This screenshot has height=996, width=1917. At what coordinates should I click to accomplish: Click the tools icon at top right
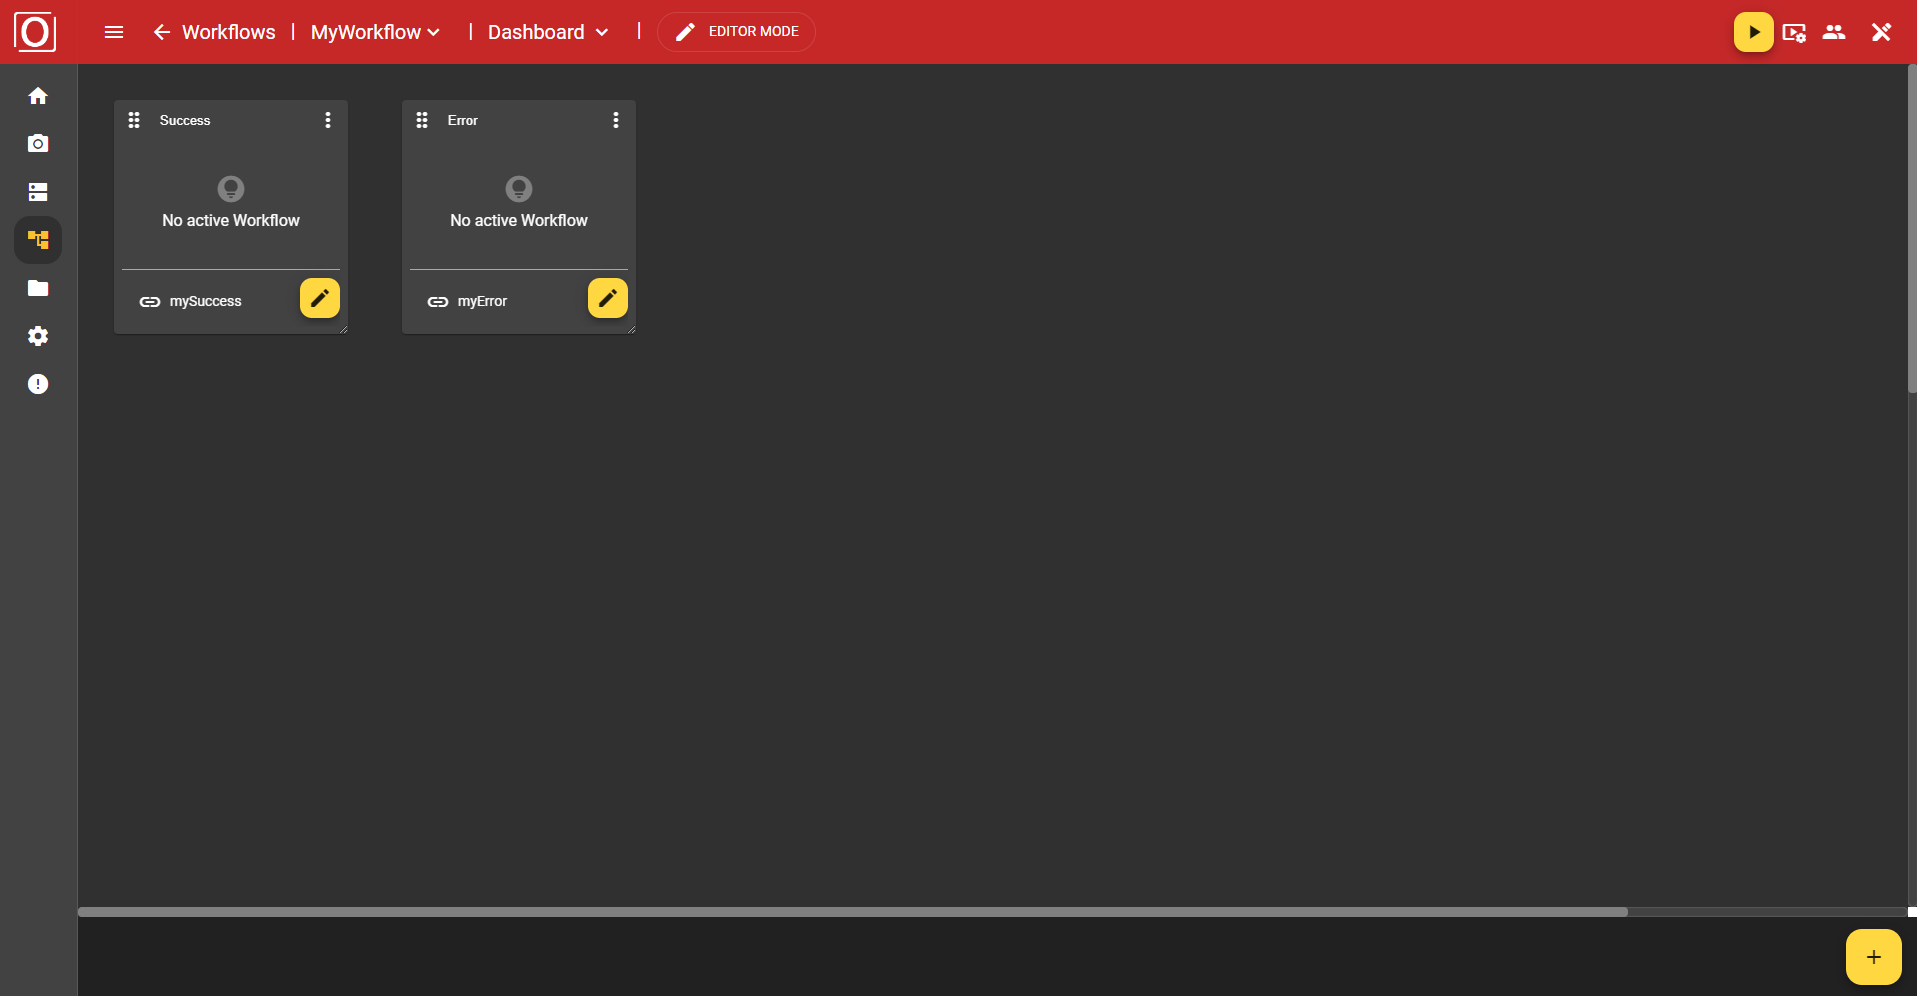[1881, 31]
